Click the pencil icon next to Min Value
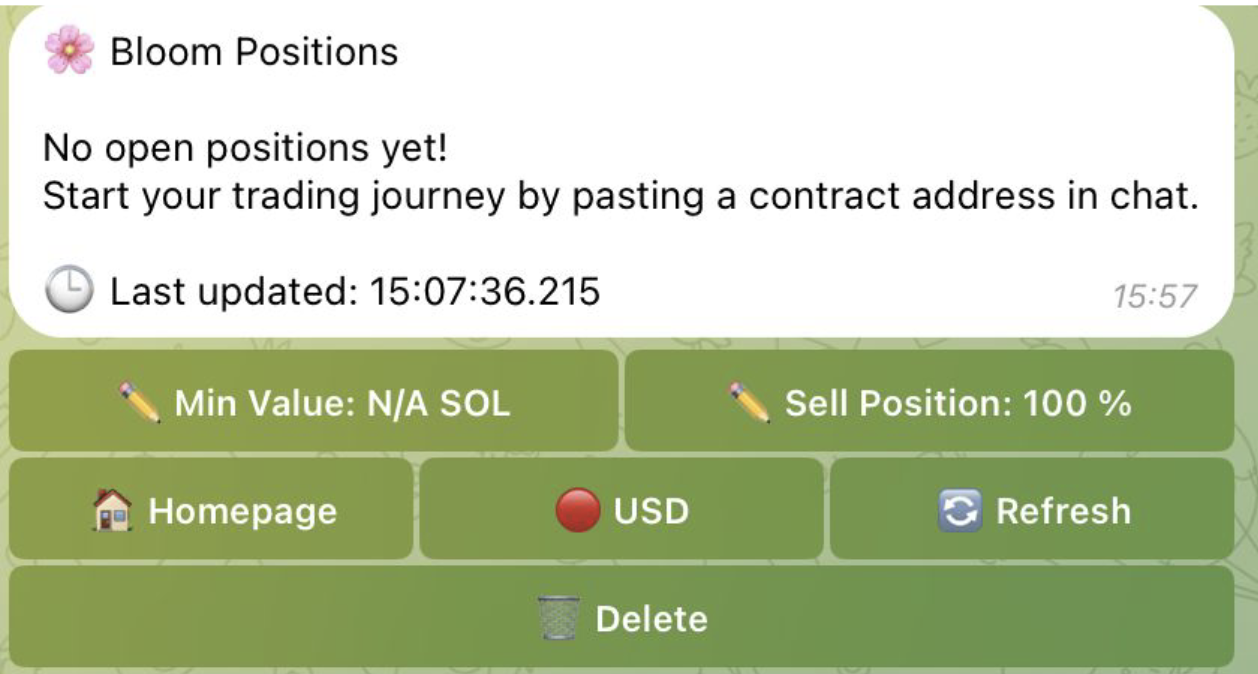 pos(139,403)
